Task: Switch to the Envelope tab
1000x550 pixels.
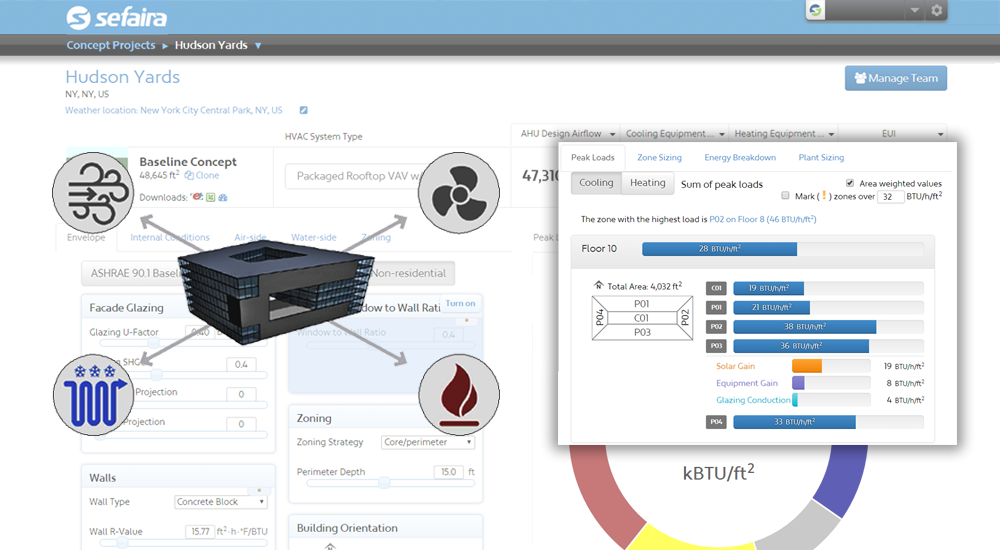Action: click(86, 237)
